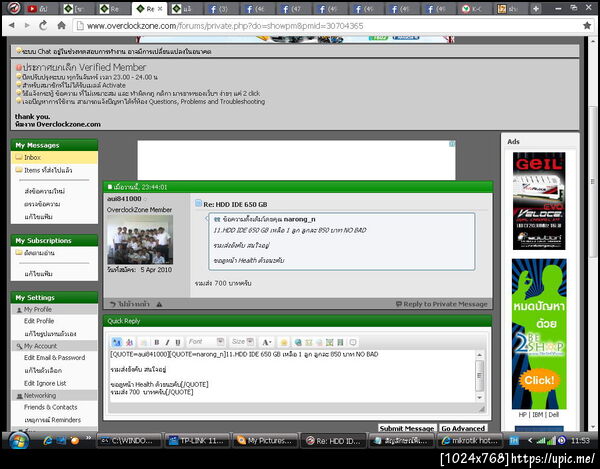The width and height of the screenshot is (600, 469).
Task: Toggle italic formatting in Quick Reply
Action: pyautogui.click(x=167, y=342)
